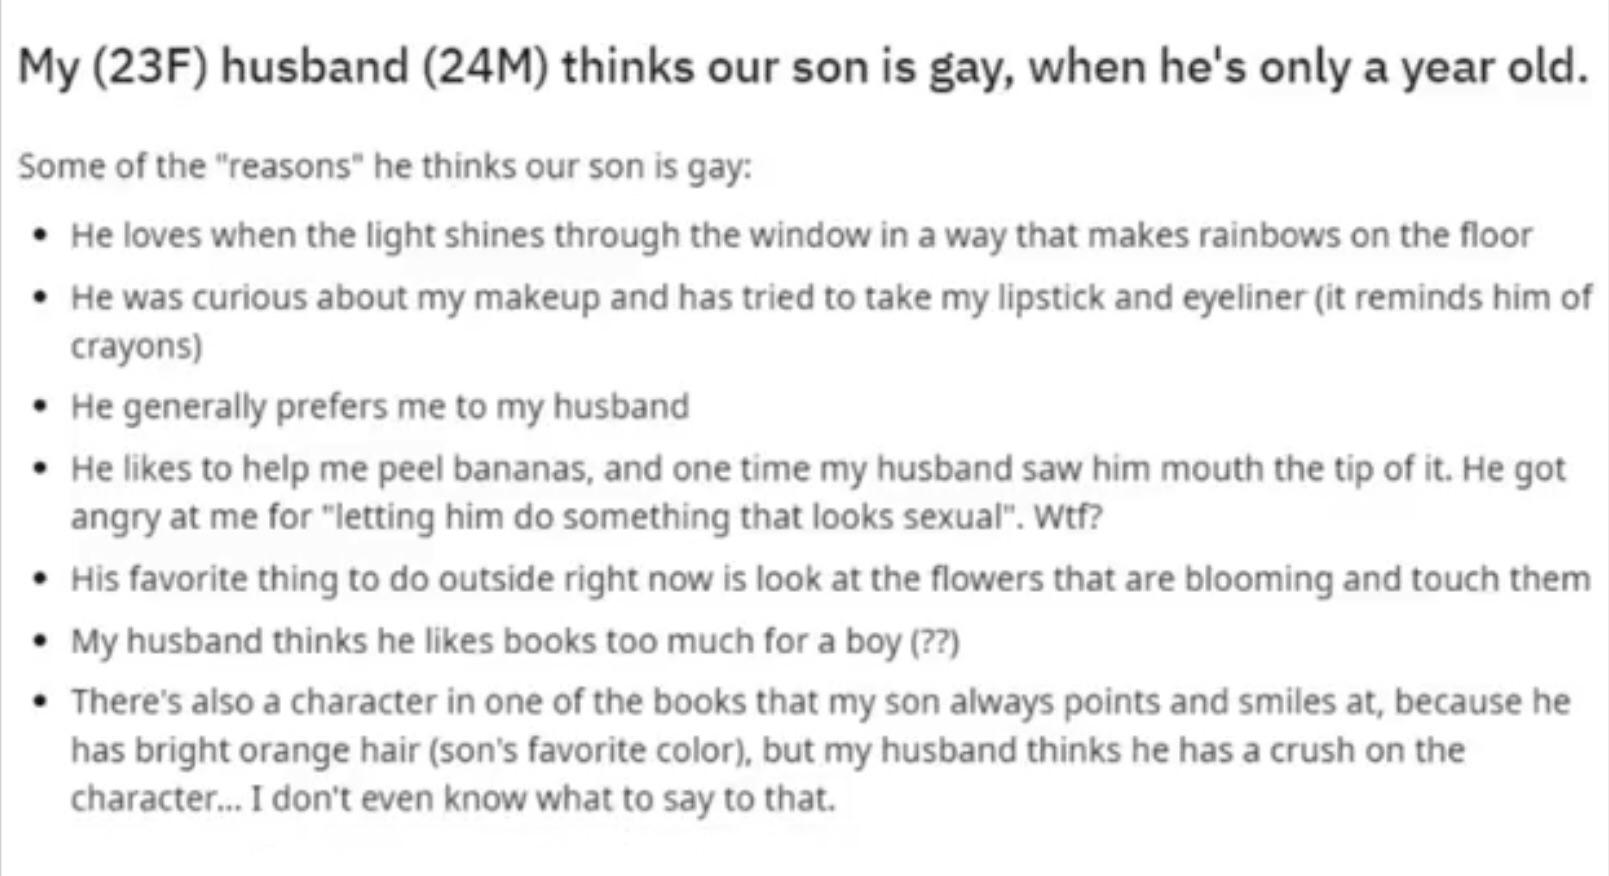Click the bullet dot before the rainbows line
This screenshot has height=876, width=1609.
click(40, 237)
